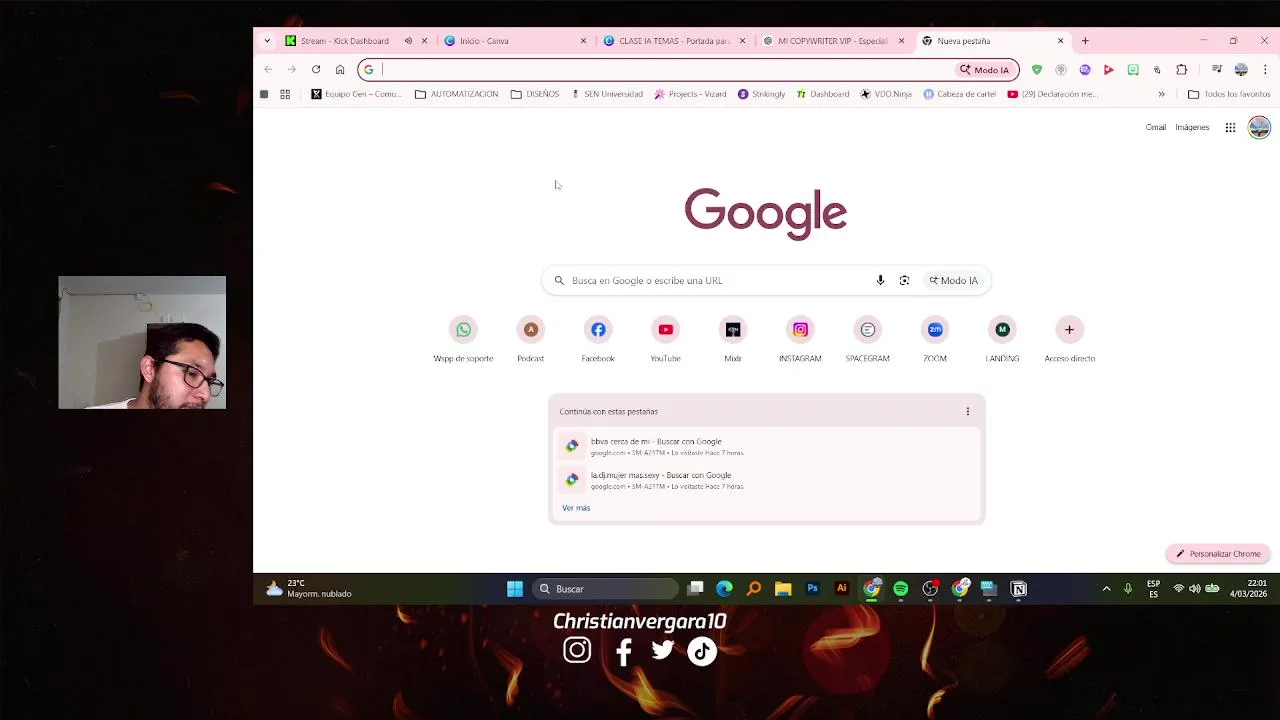Mute the Kick Dashboard tab audio icon
The height and width of the screenshot is (720, 1280).
tap(408, 41)
